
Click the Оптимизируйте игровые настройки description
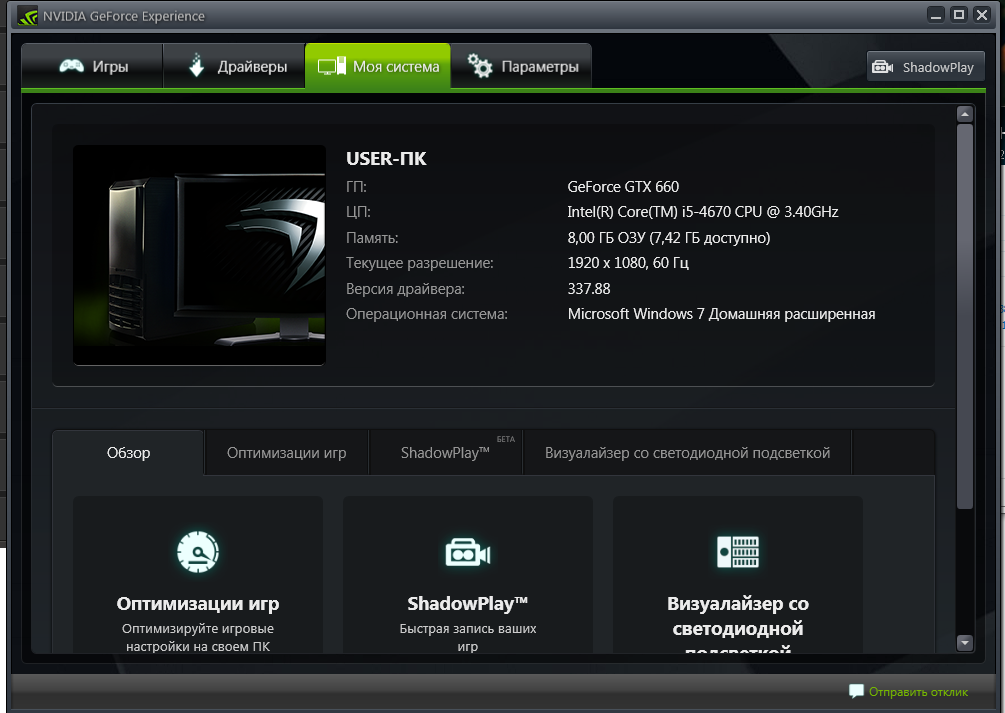coord(198,637)
